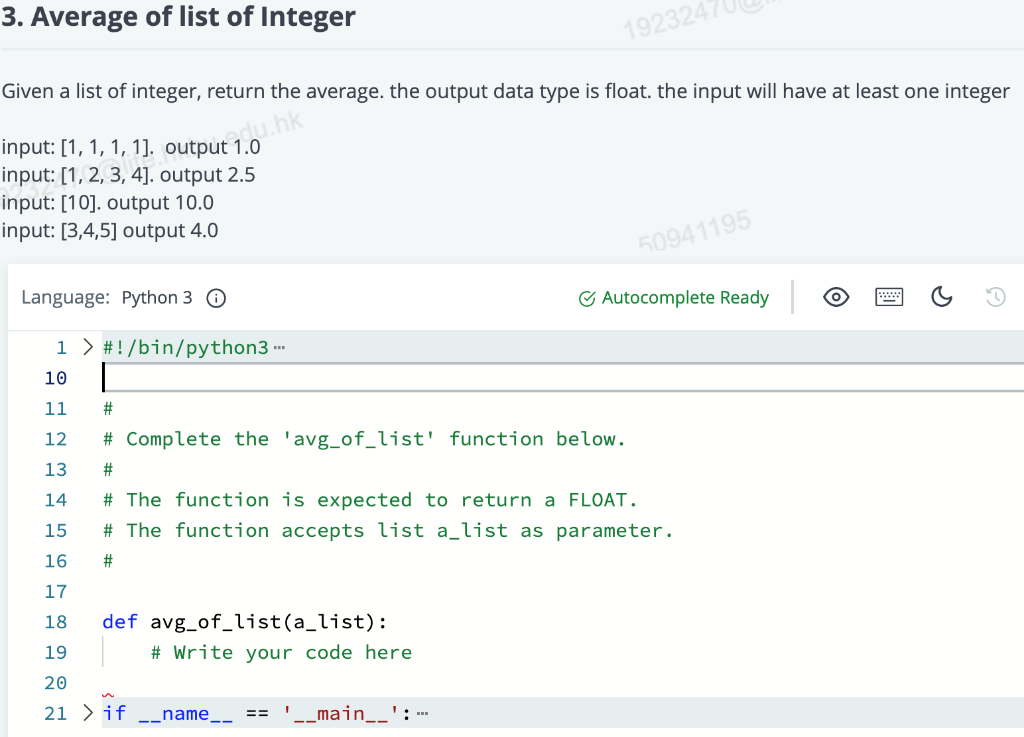Click the avg_of_list function definition
The image size is (1024, 737).
click(240, 621)
